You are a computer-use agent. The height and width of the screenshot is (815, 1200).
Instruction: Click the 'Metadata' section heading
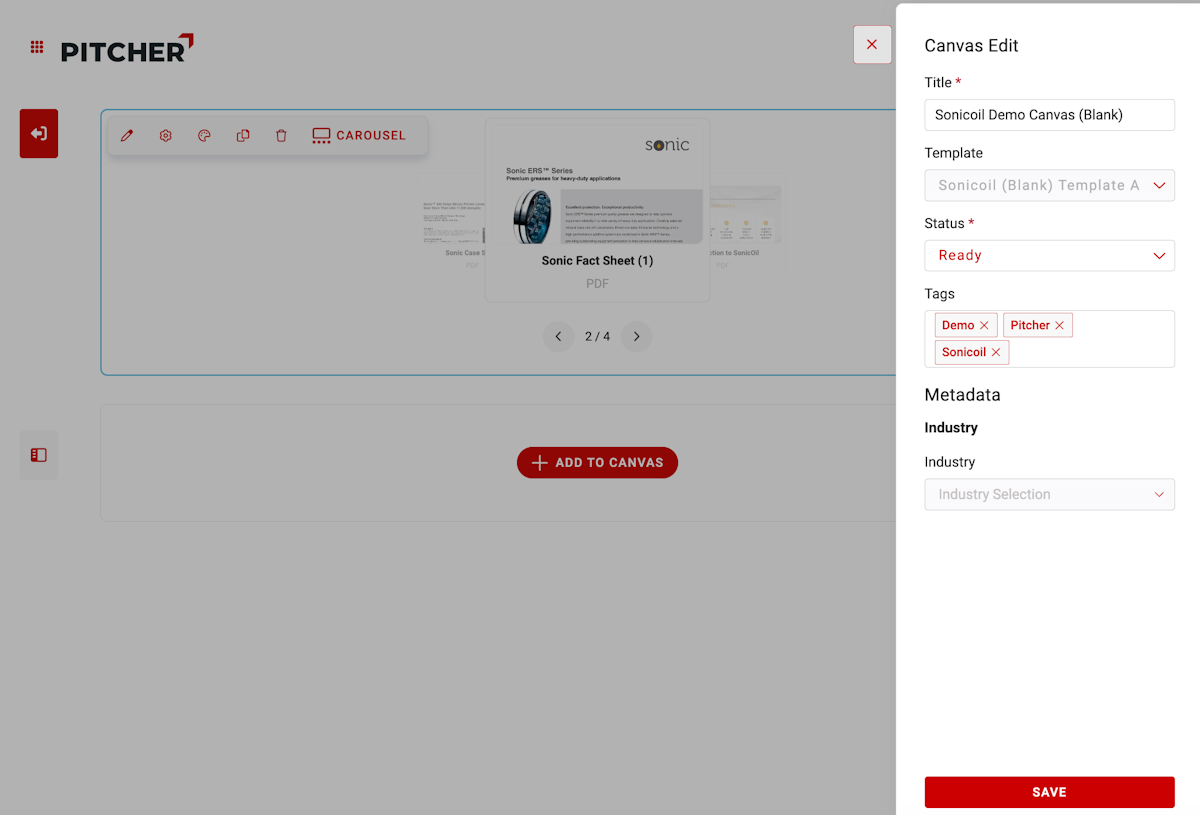pos(962,395)
